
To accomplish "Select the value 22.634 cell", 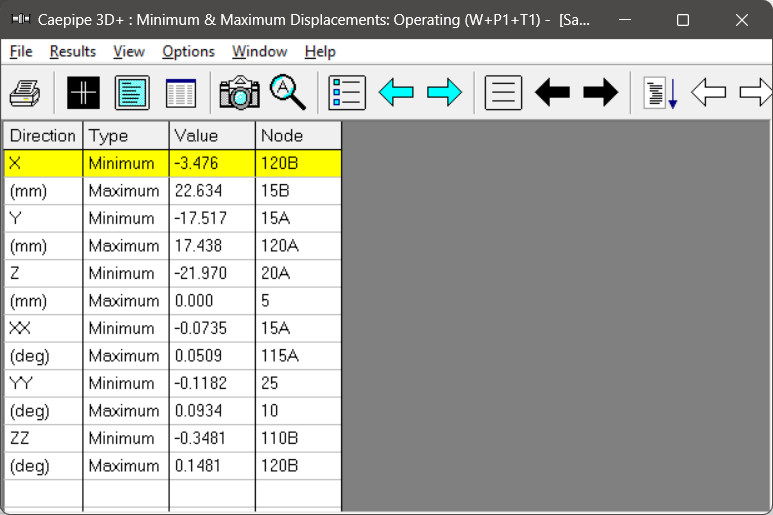I will (x=212, y=191).
